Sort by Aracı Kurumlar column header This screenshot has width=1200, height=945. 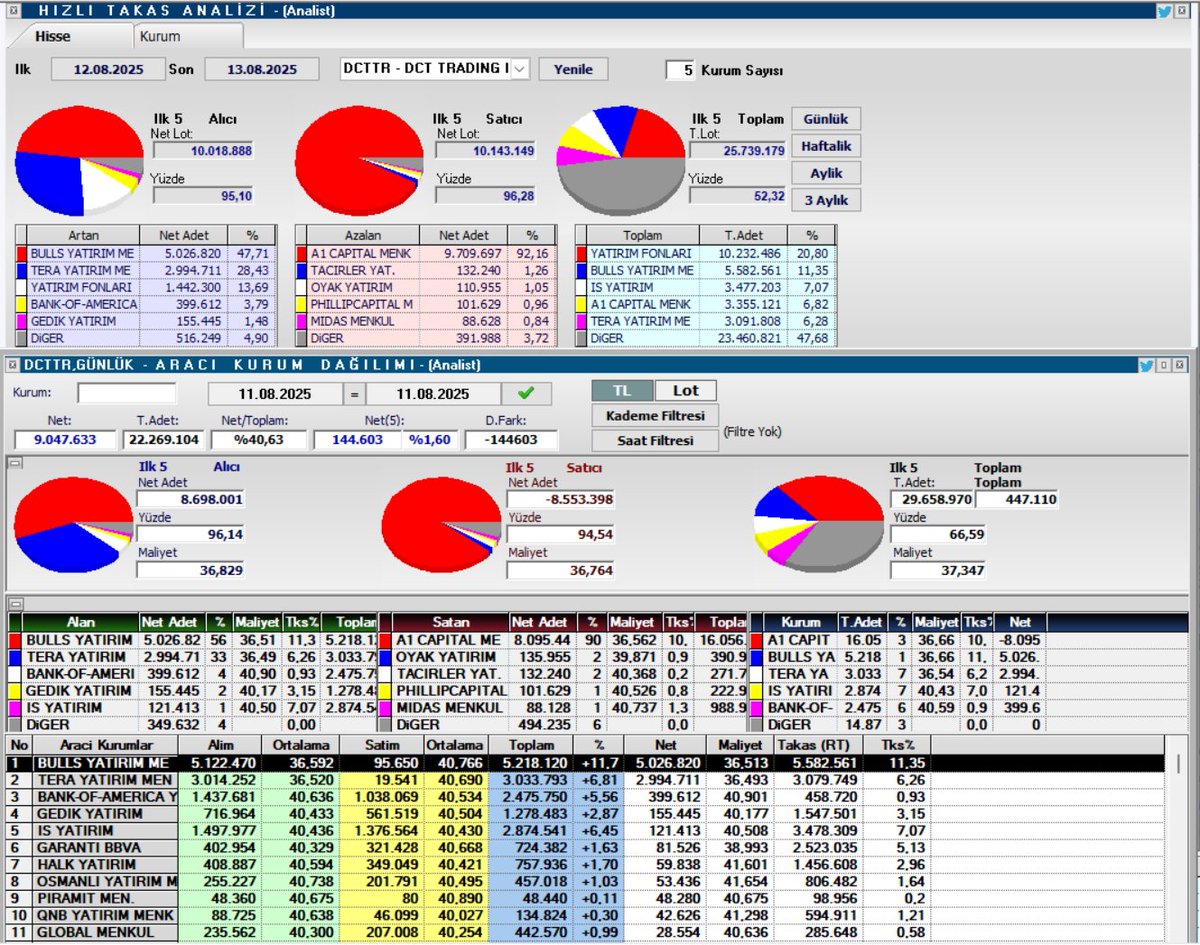[105, 745]
